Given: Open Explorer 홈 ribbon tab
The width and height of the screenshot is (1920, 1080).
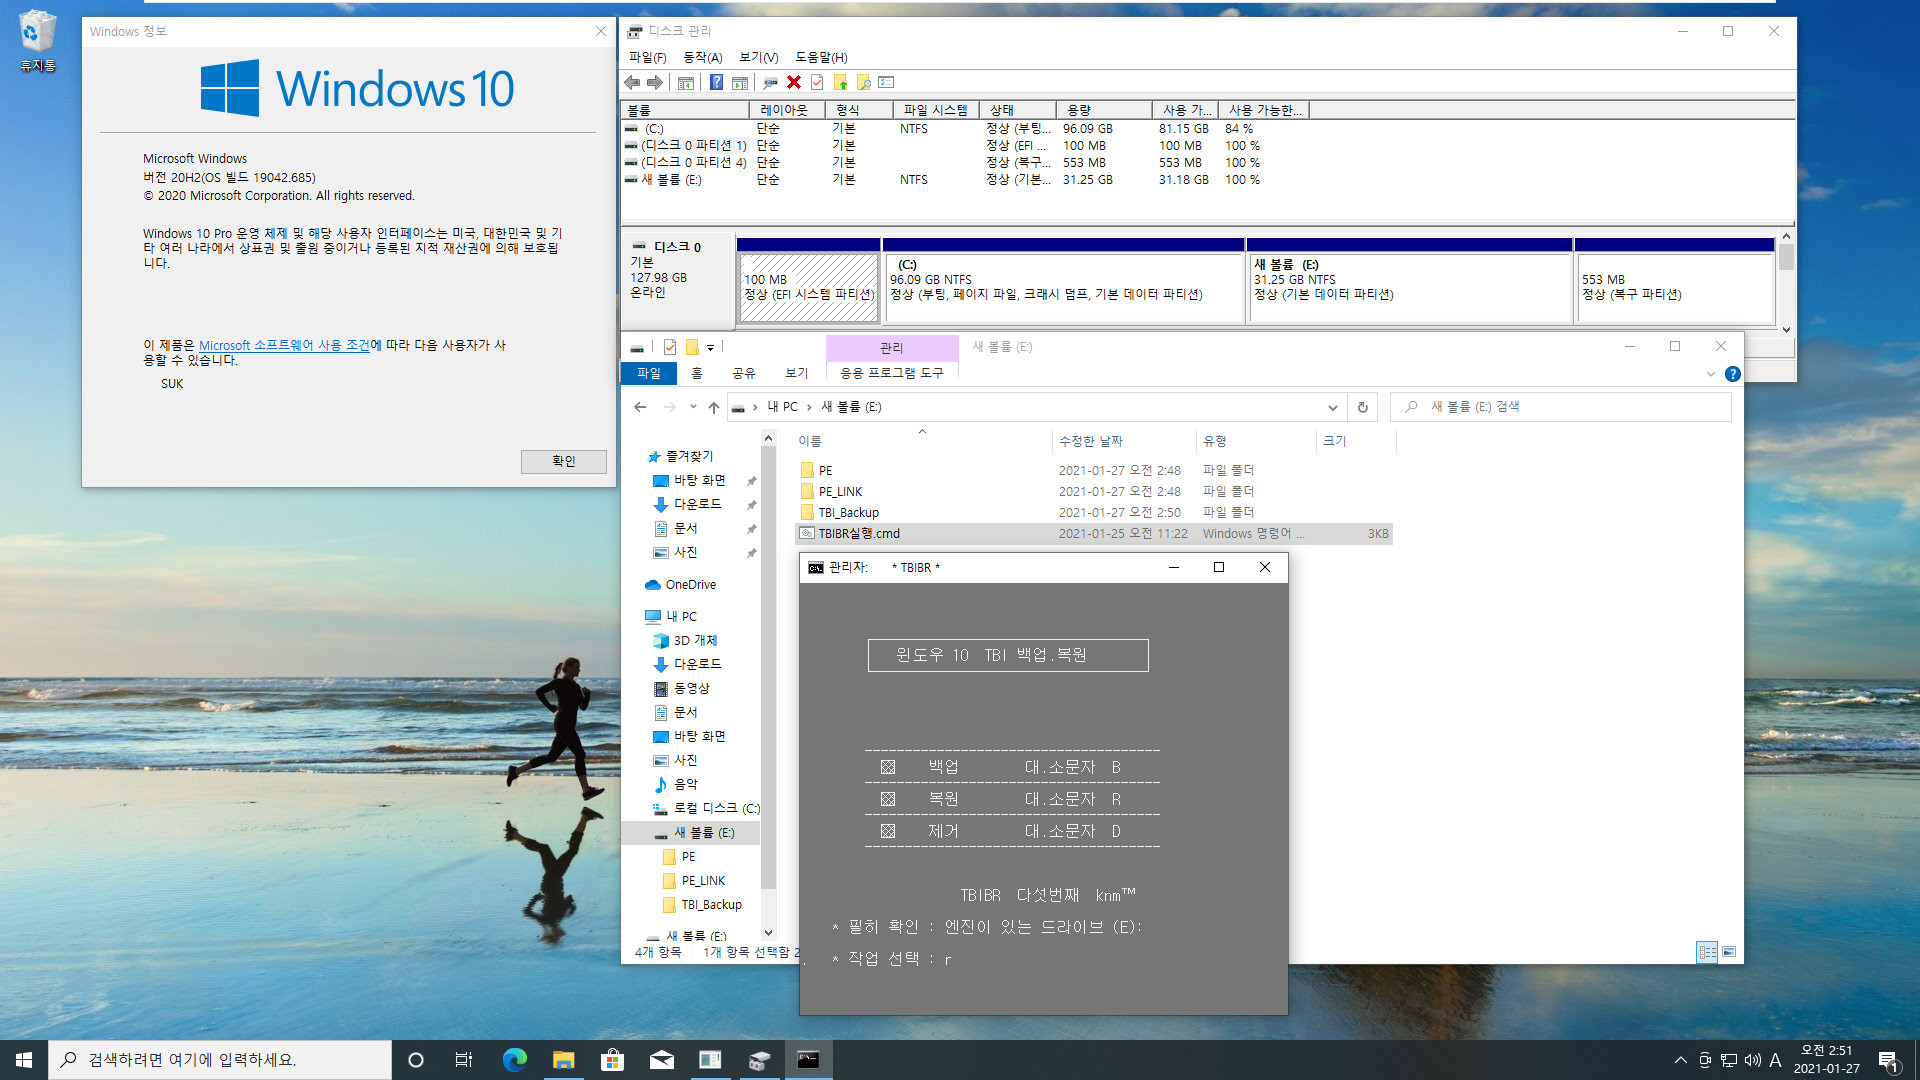Looking at the screenshot, I should pos(697,373).
